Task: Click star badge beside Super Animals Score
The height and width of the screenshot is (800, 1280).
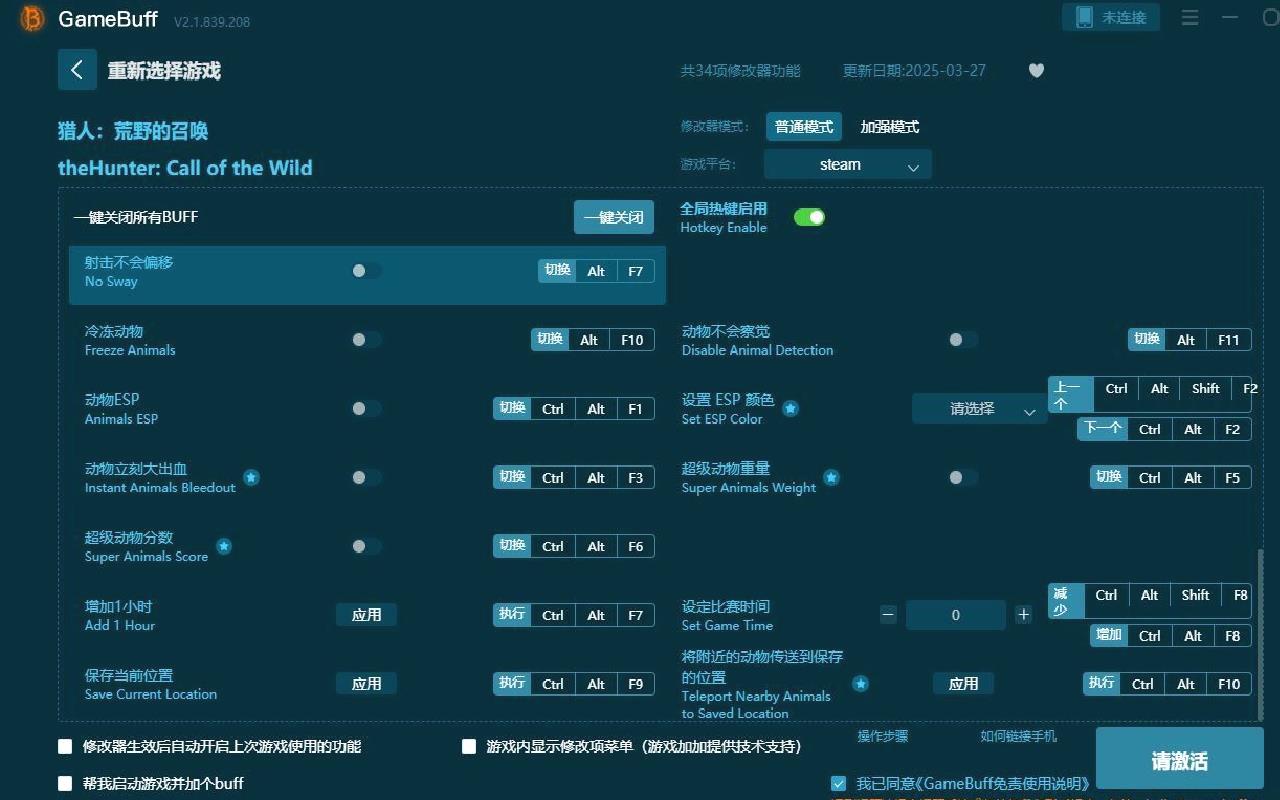Action: point(224,547)
